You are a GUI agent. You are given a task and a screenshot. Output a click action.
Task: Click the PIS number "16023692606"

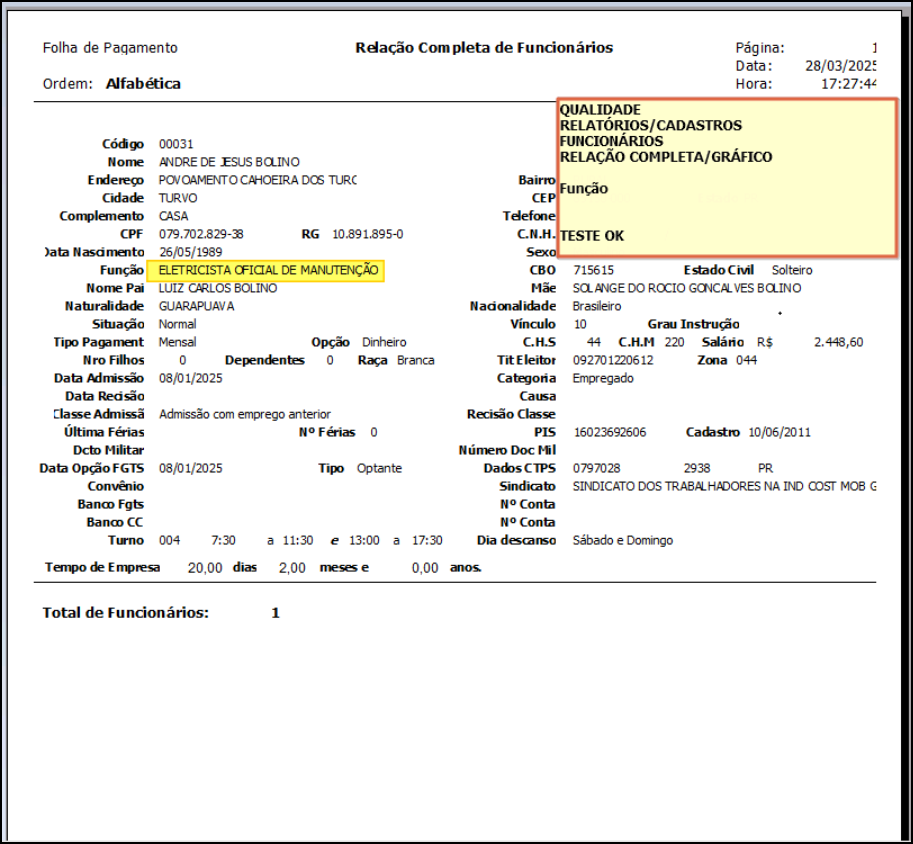click(610, 432)
